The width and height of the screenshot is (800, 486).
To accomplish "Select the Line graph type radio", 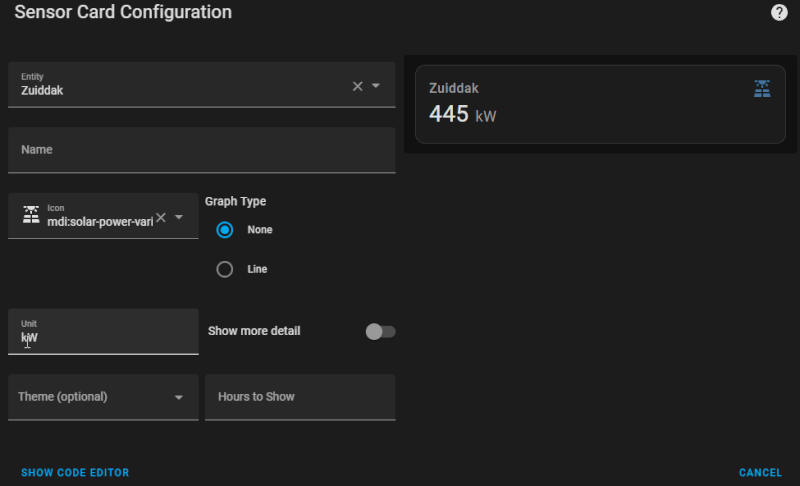I will 225,269.
